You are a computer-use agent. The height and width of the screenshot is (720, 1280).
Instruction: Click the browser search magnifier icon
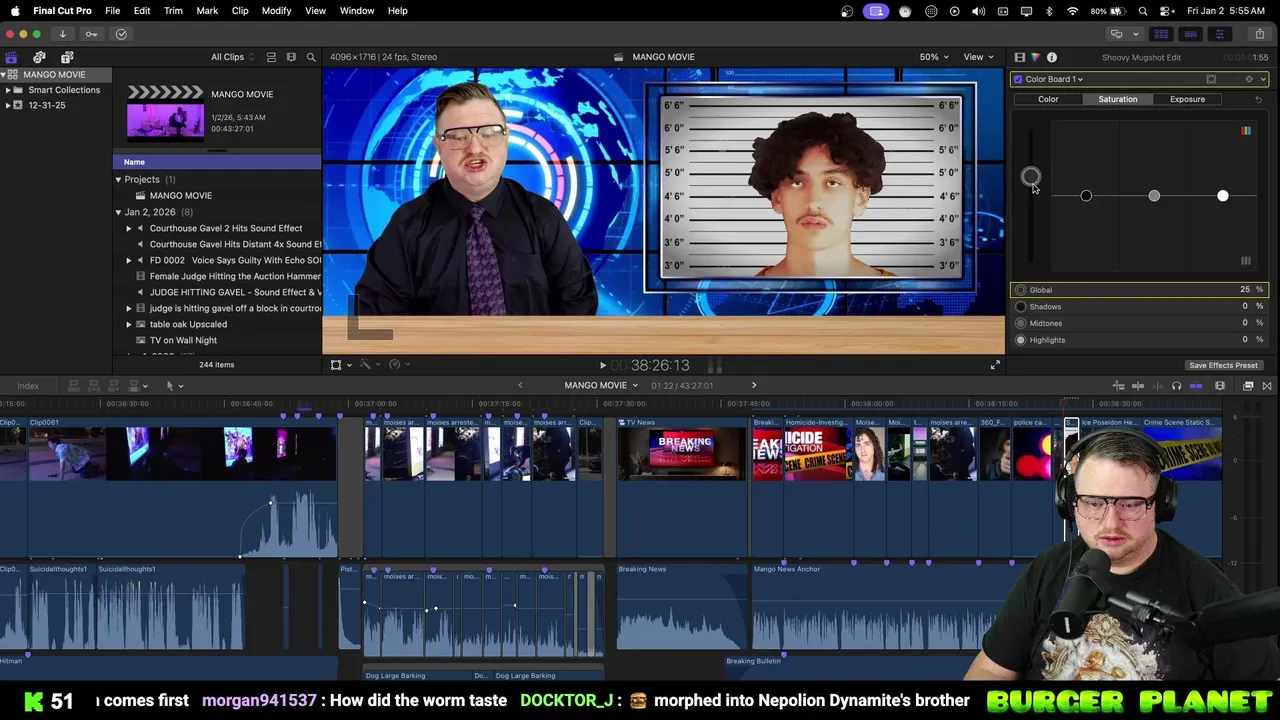(x=311, y=57)
